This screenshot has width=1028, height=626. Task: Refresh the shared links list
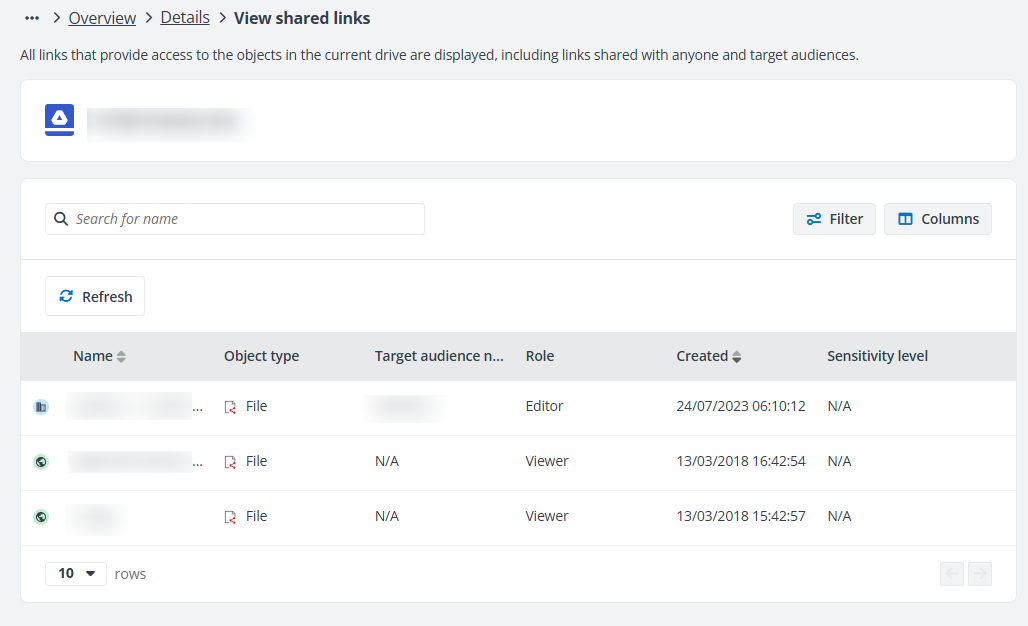(x=95, y=297)
